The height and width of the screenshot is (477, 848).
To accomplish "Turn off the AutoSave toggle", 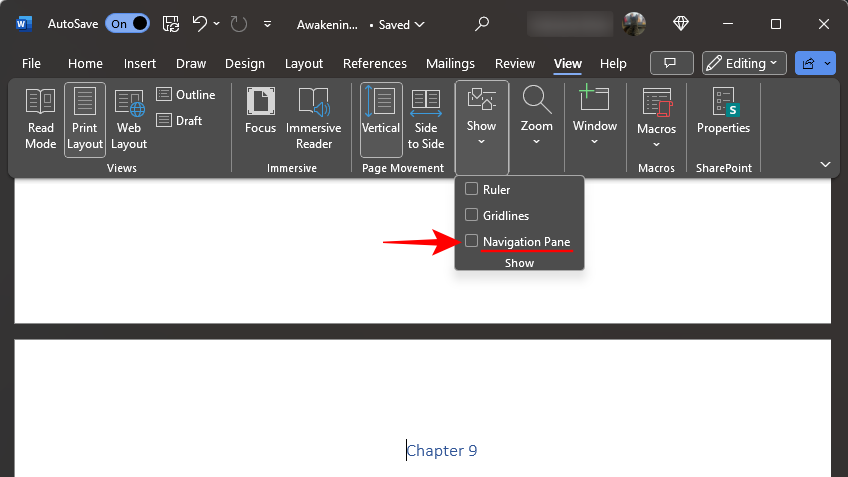I will click(x=127, y=23).
